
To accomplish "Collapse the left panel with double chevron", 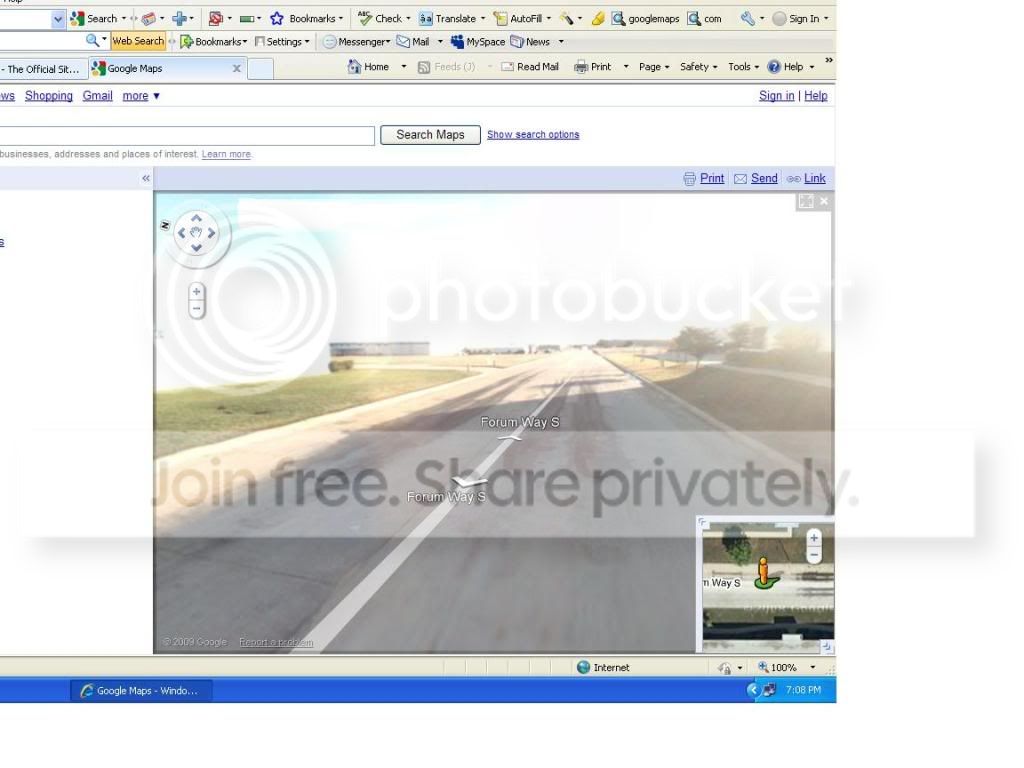I will (146, 178).
